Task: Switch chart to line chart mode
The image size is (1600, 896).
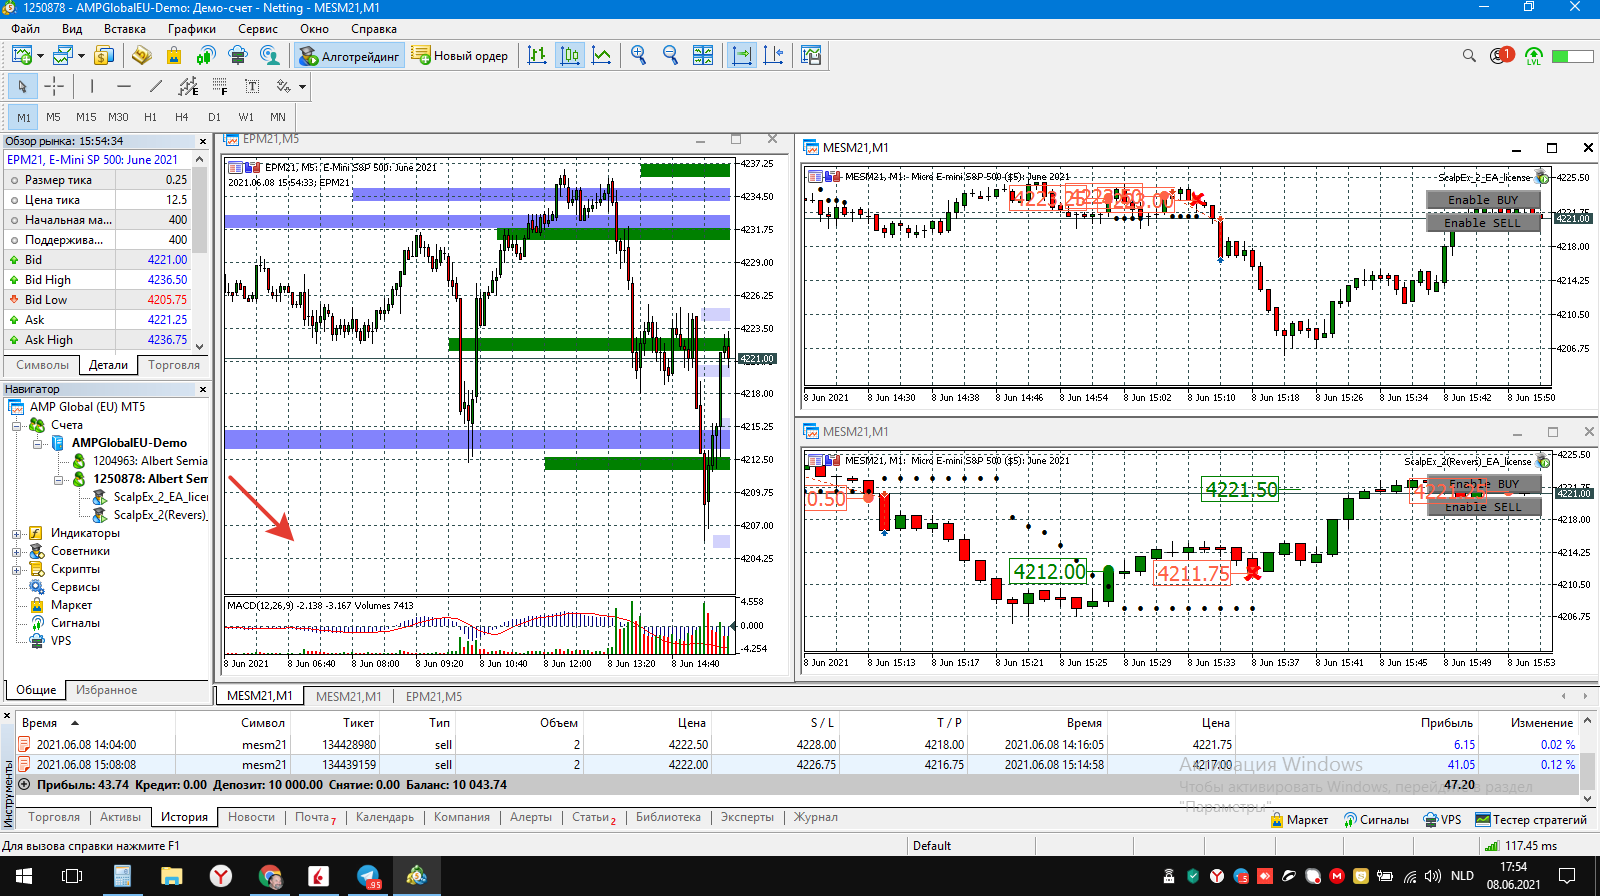Action: [x=602, y=56]
